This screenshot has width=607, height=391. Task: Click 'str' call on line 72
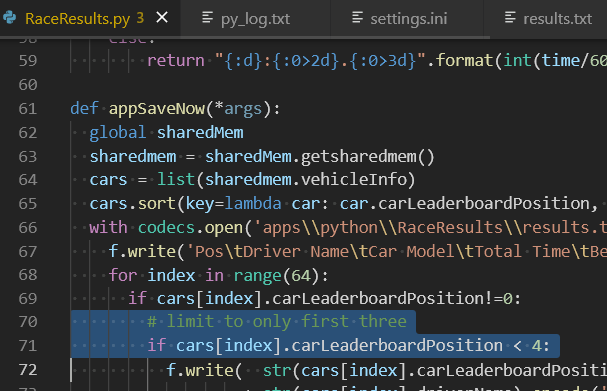click(277, 370)
